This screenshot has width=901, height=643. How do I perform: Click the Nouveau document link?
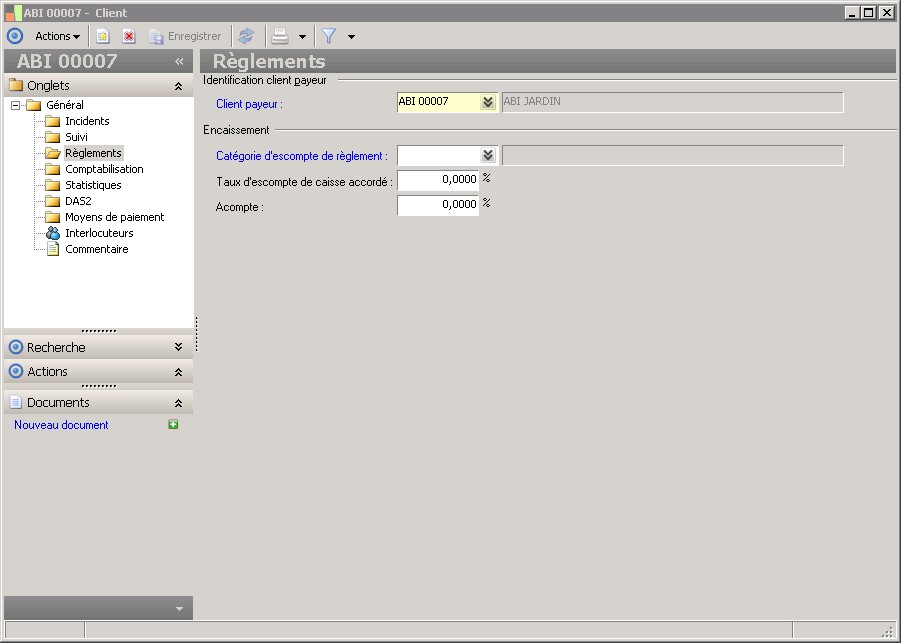(61, 425)
